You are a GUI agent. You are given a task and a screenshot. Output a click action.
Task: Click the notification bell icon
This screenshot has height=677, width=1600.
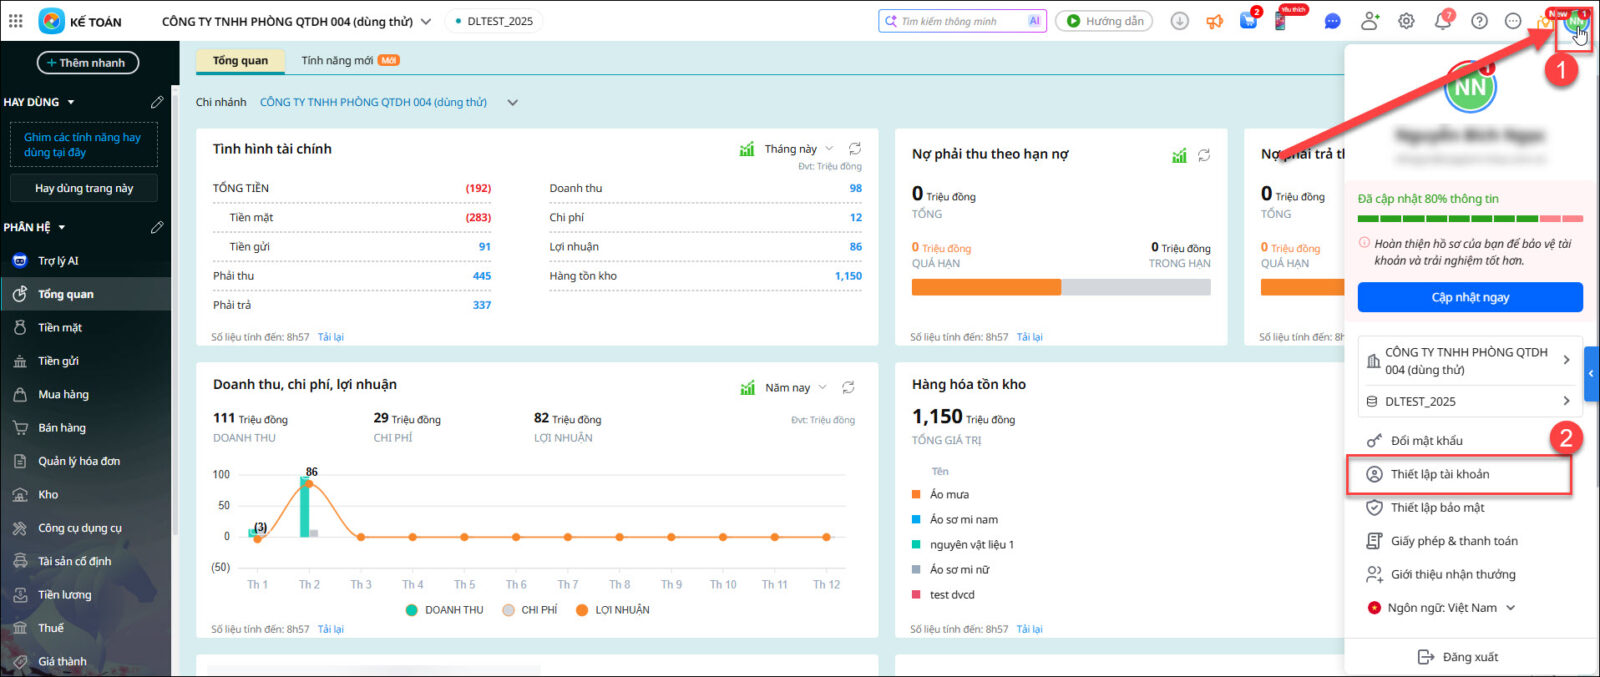[x=1443, y=21]
